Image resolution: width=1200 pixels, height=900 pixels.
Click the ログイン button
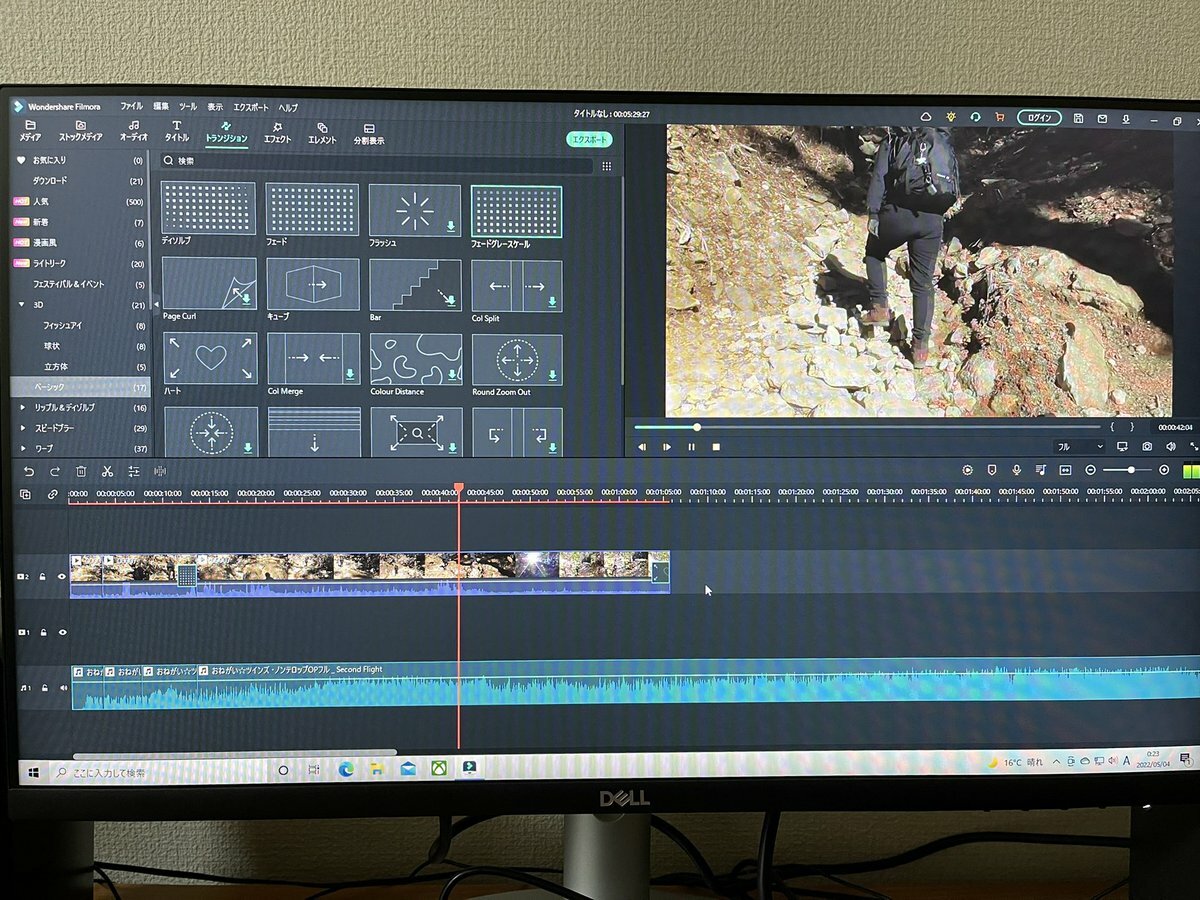pyautogui.click(x=1039, y=118)
